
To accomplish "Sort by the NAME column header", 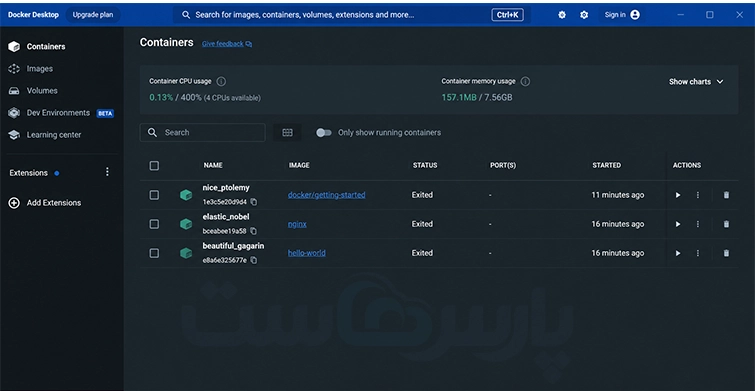I will coord(213,165).
